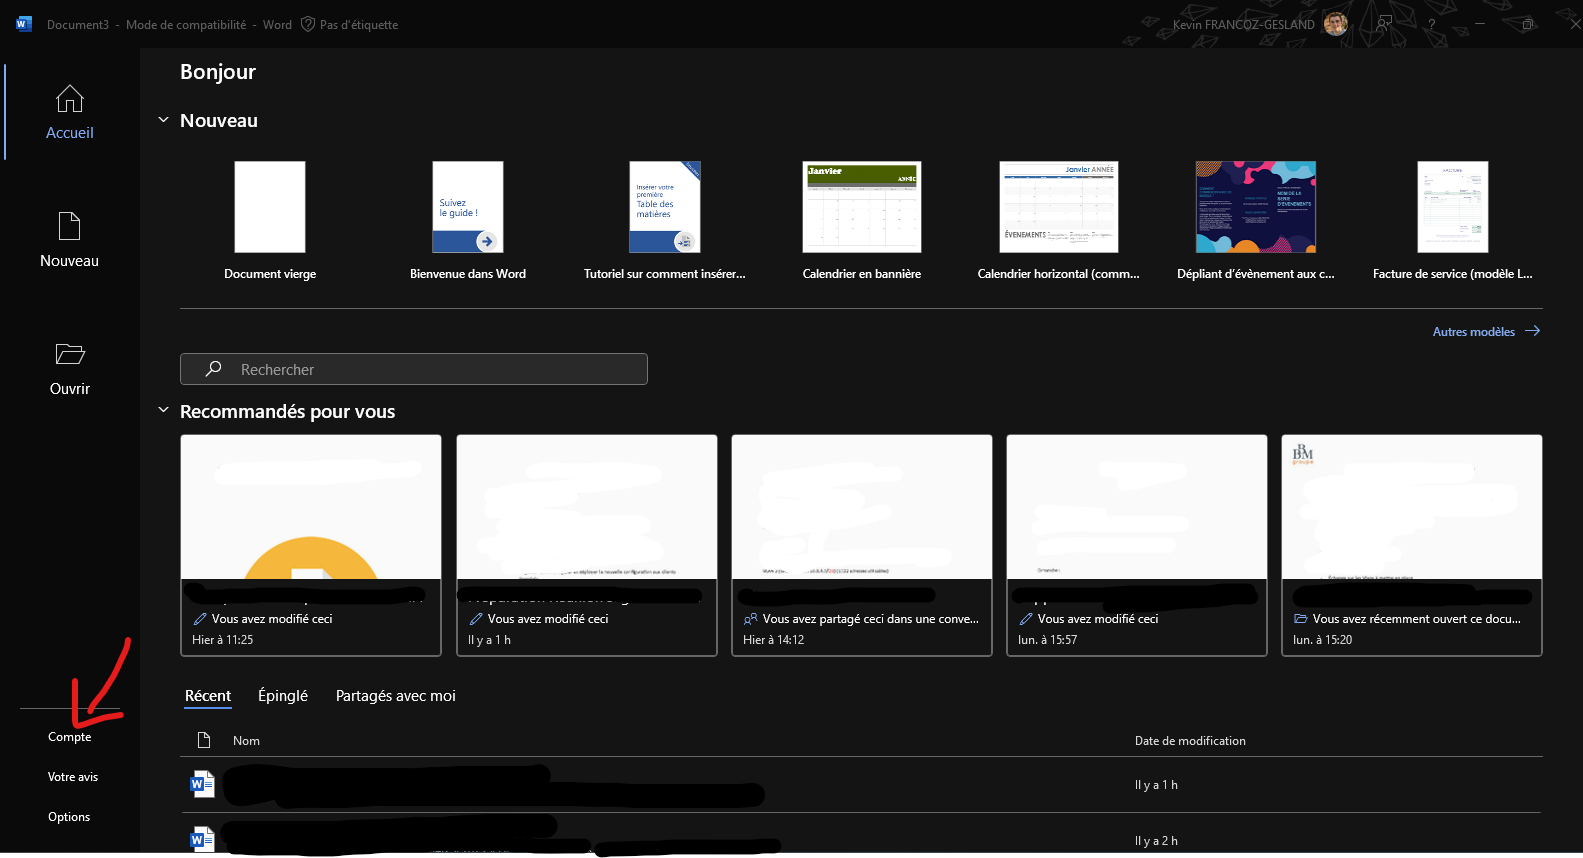Screen dimensions: 1583x858
Task: Collapse the Recommandés pour vous section
Action: pos(163,411)
